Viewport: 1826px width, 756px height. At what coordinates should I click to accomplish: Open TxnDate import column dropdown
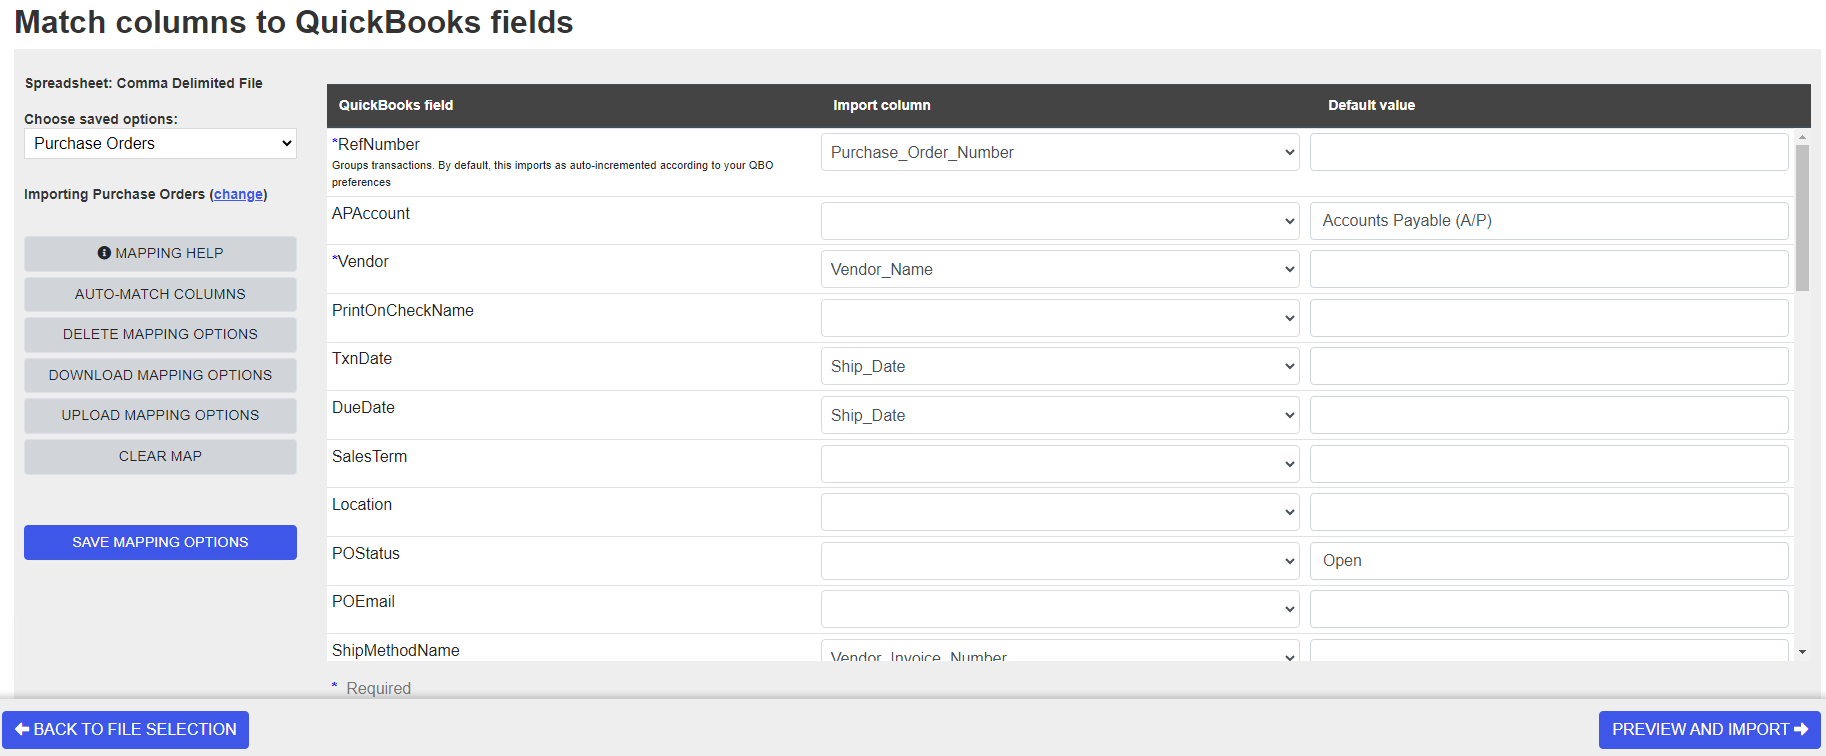1060,366
